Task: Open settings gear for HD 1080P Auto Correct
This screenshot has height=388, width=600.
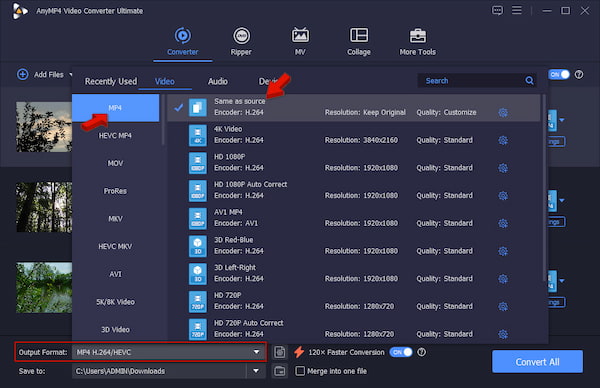Action: [x=503, y=196]
